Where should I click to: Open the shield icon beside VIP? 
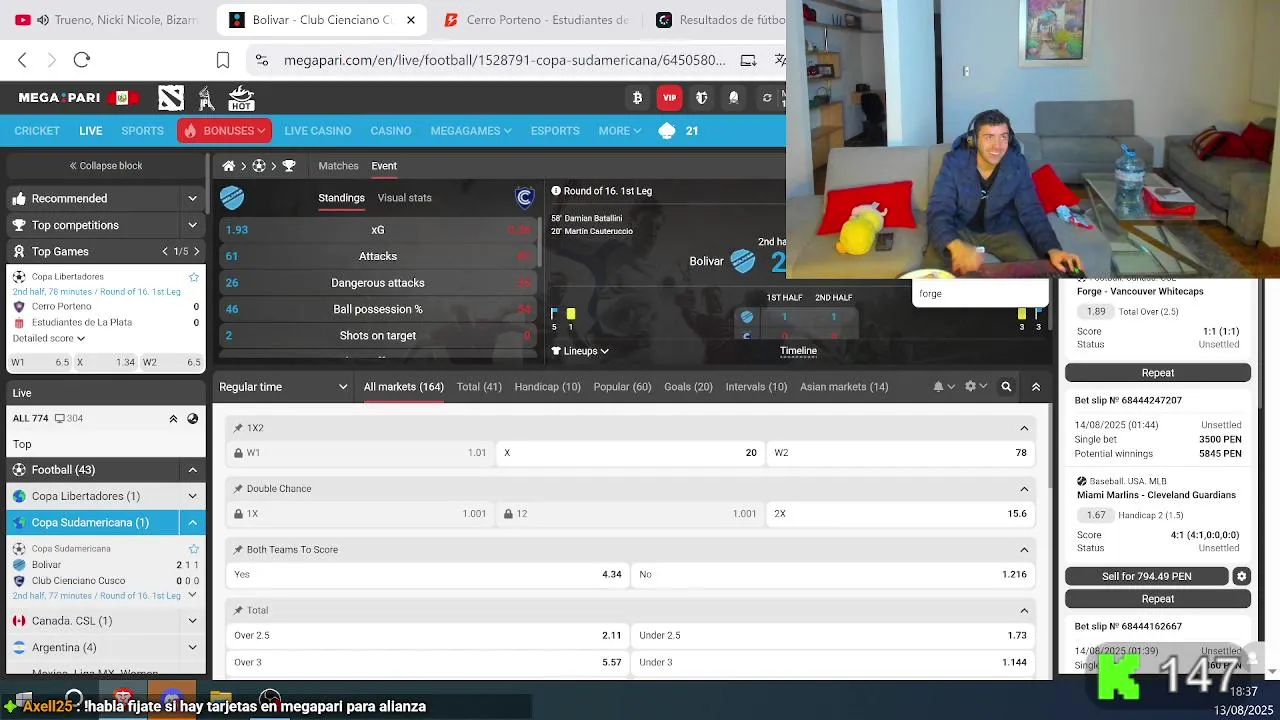(x=702, y=98)
